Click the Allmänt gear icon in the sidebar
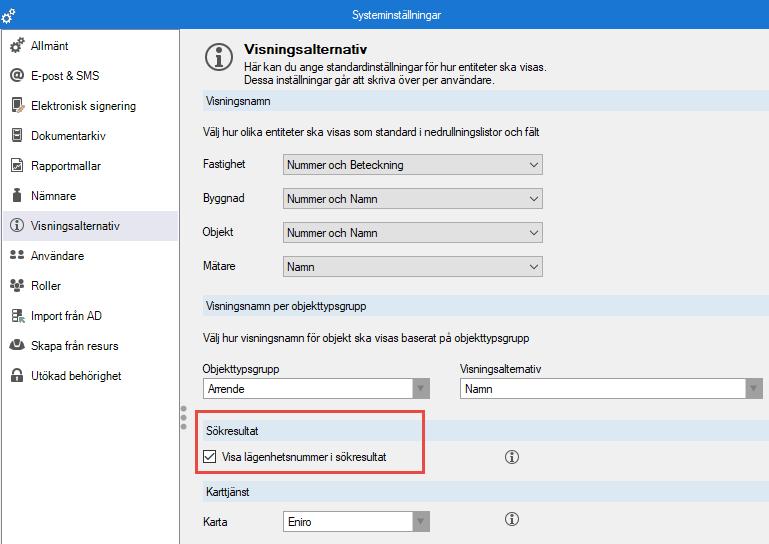This screenshot has width=769, height=544. [17, 46]
